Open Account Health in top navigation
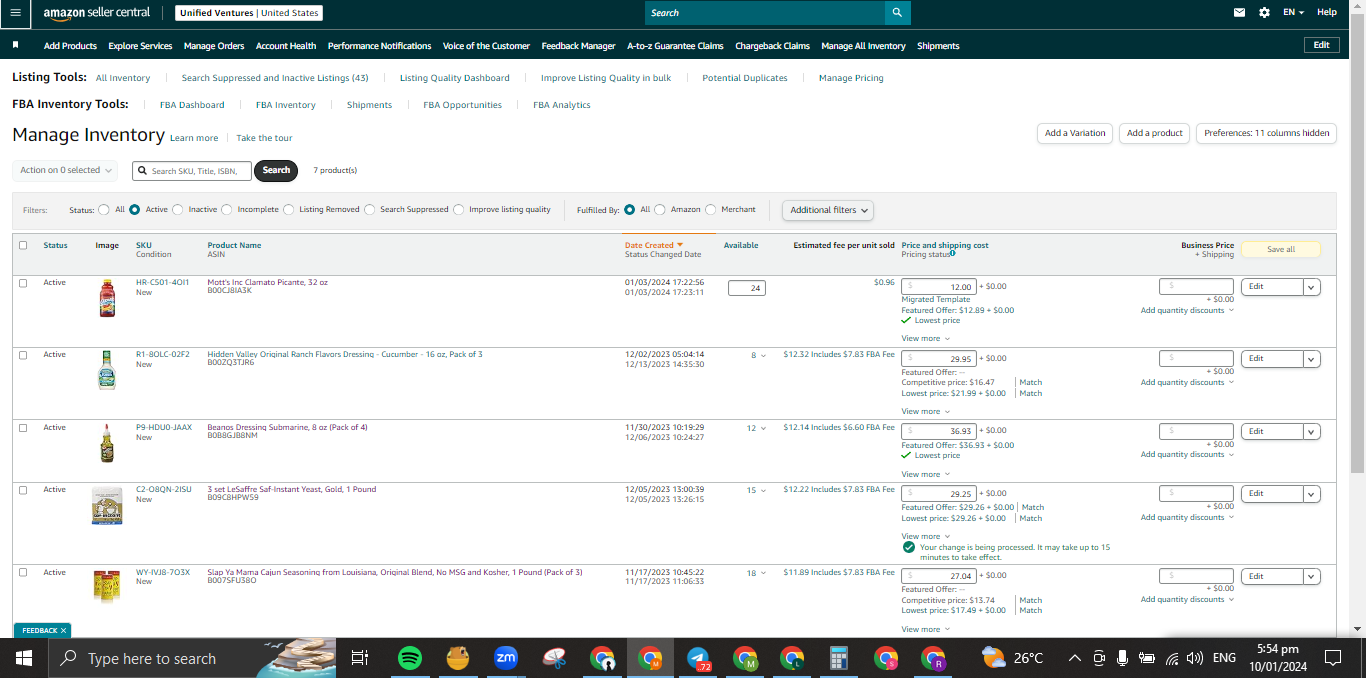 pos(286,46)
